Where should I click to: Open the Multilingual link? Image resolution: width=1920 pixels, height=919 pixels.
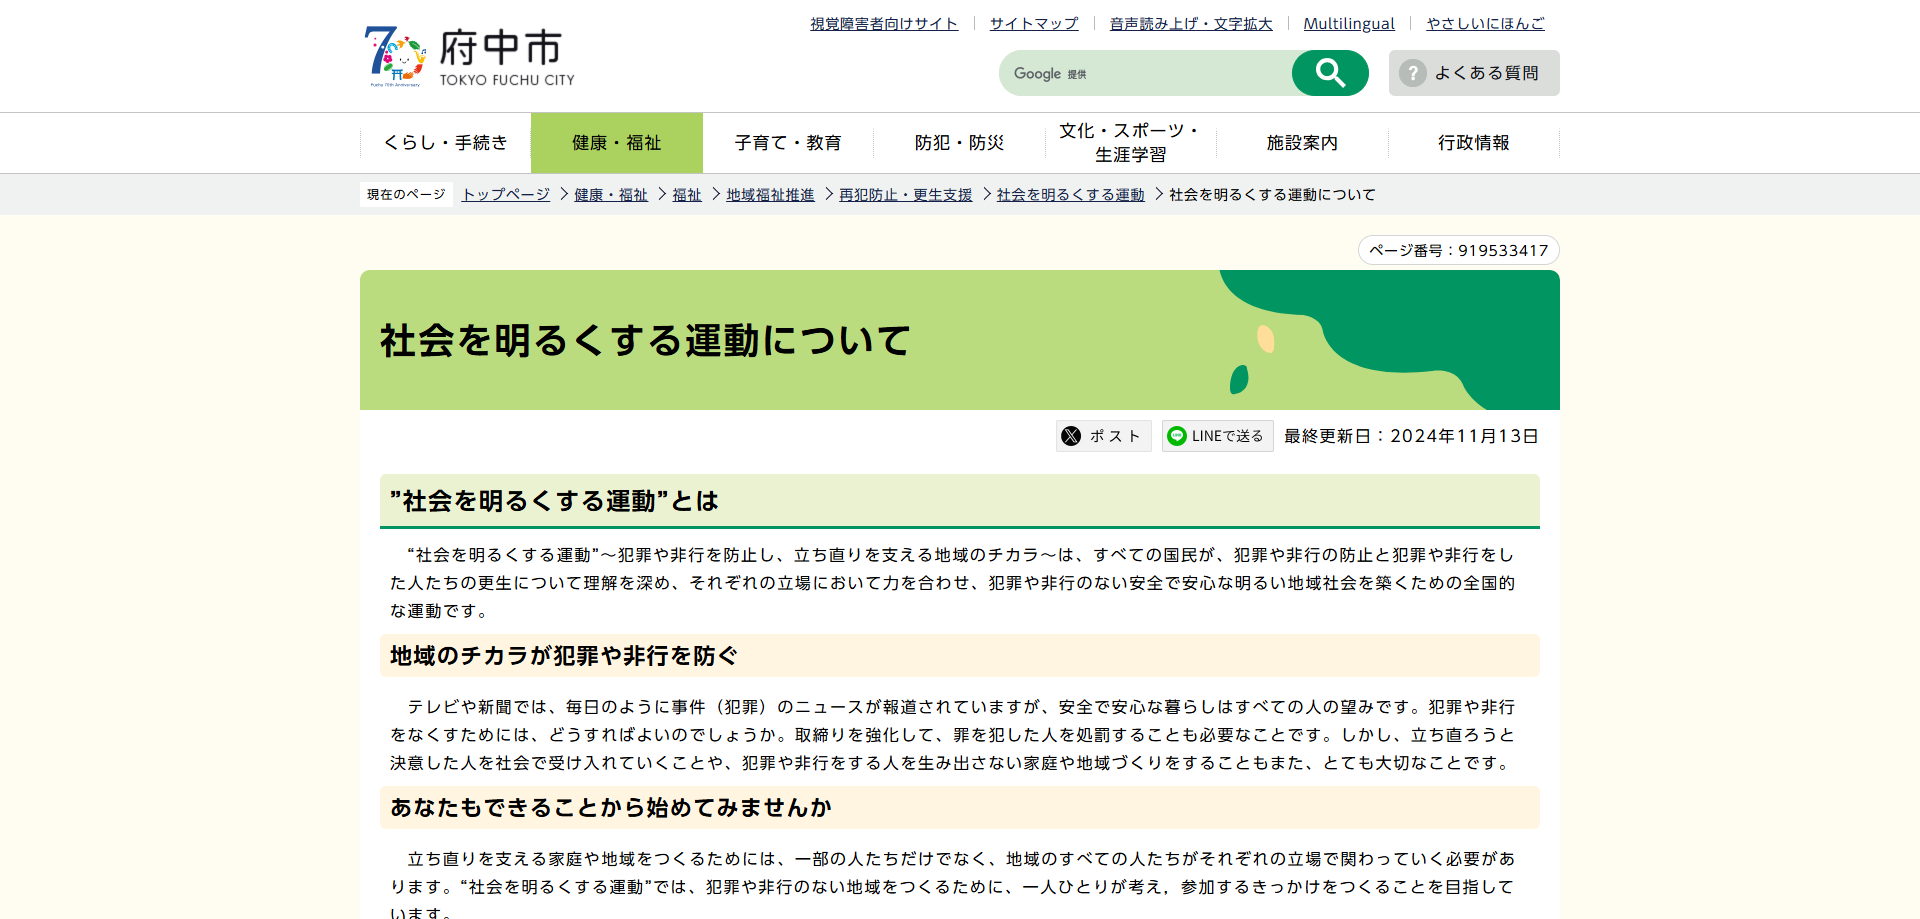(1349, 23)
